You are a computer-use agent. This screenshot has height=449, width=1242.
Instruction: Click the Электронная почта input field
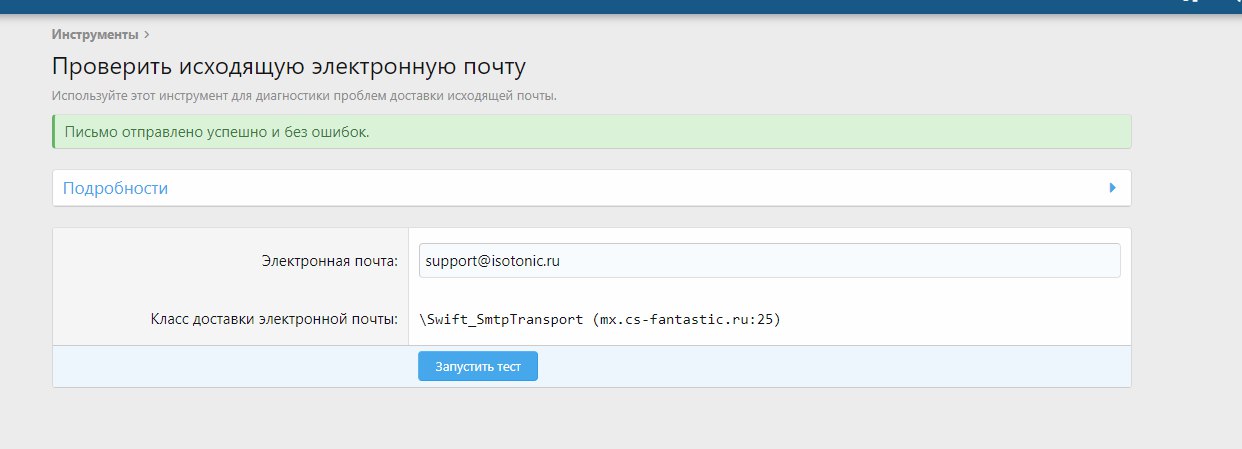click(x=769, y=261)
